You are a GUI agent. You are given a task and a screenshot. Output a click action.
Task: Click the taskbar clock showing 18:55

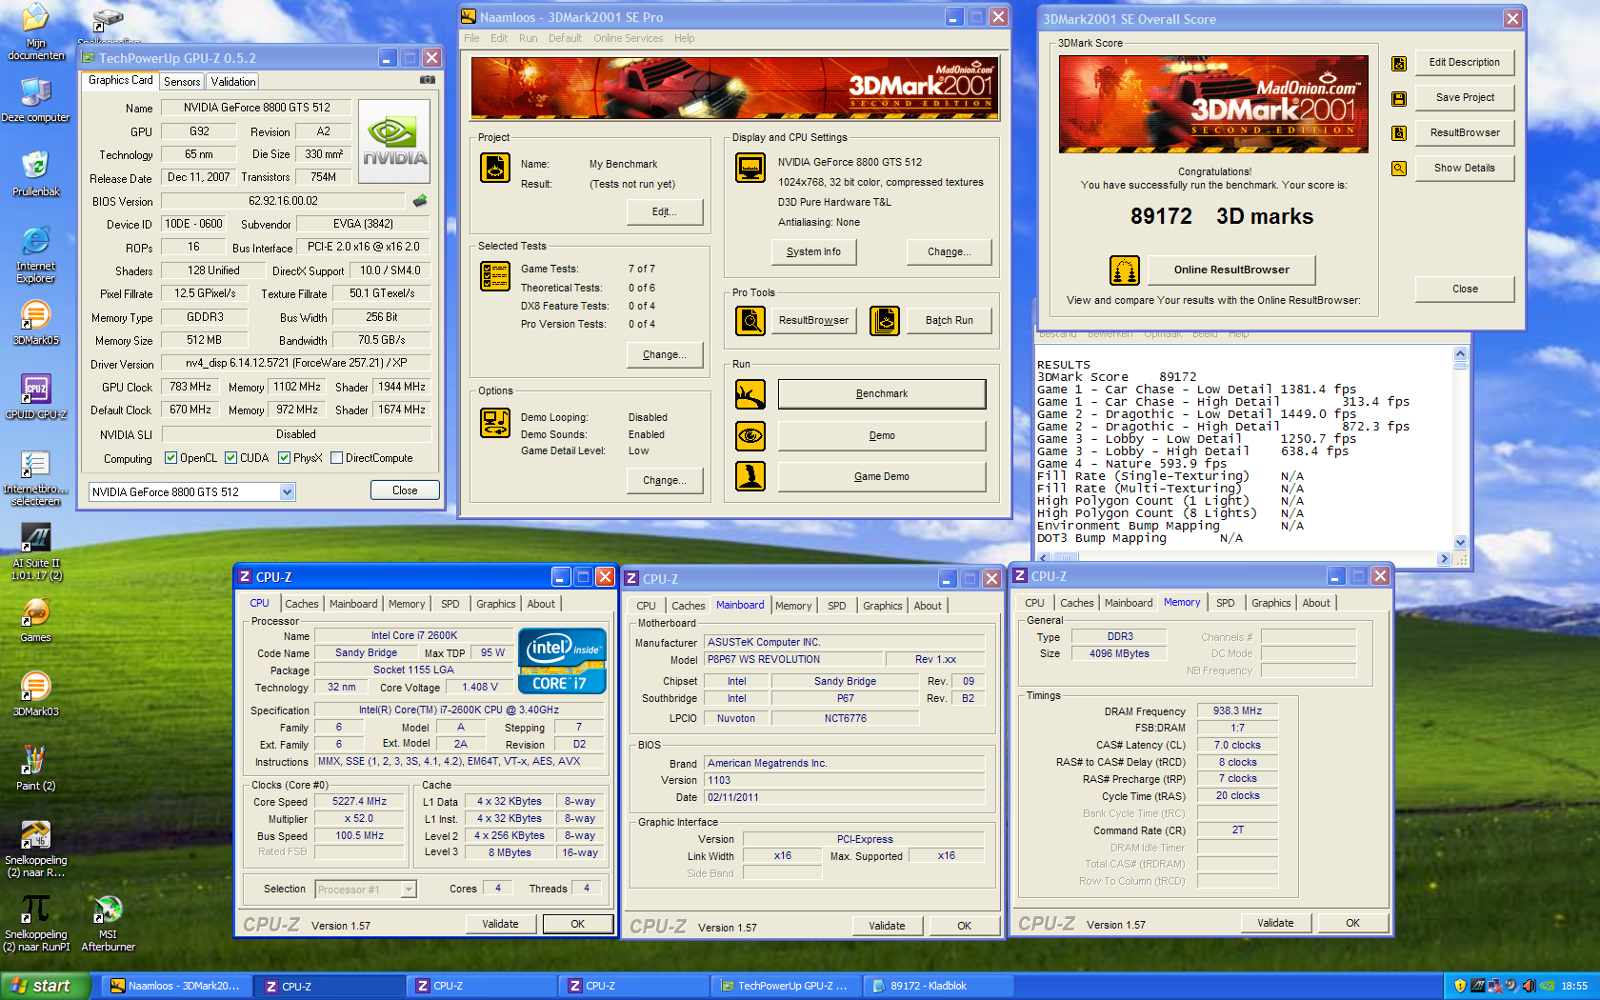coord(1574,986)
